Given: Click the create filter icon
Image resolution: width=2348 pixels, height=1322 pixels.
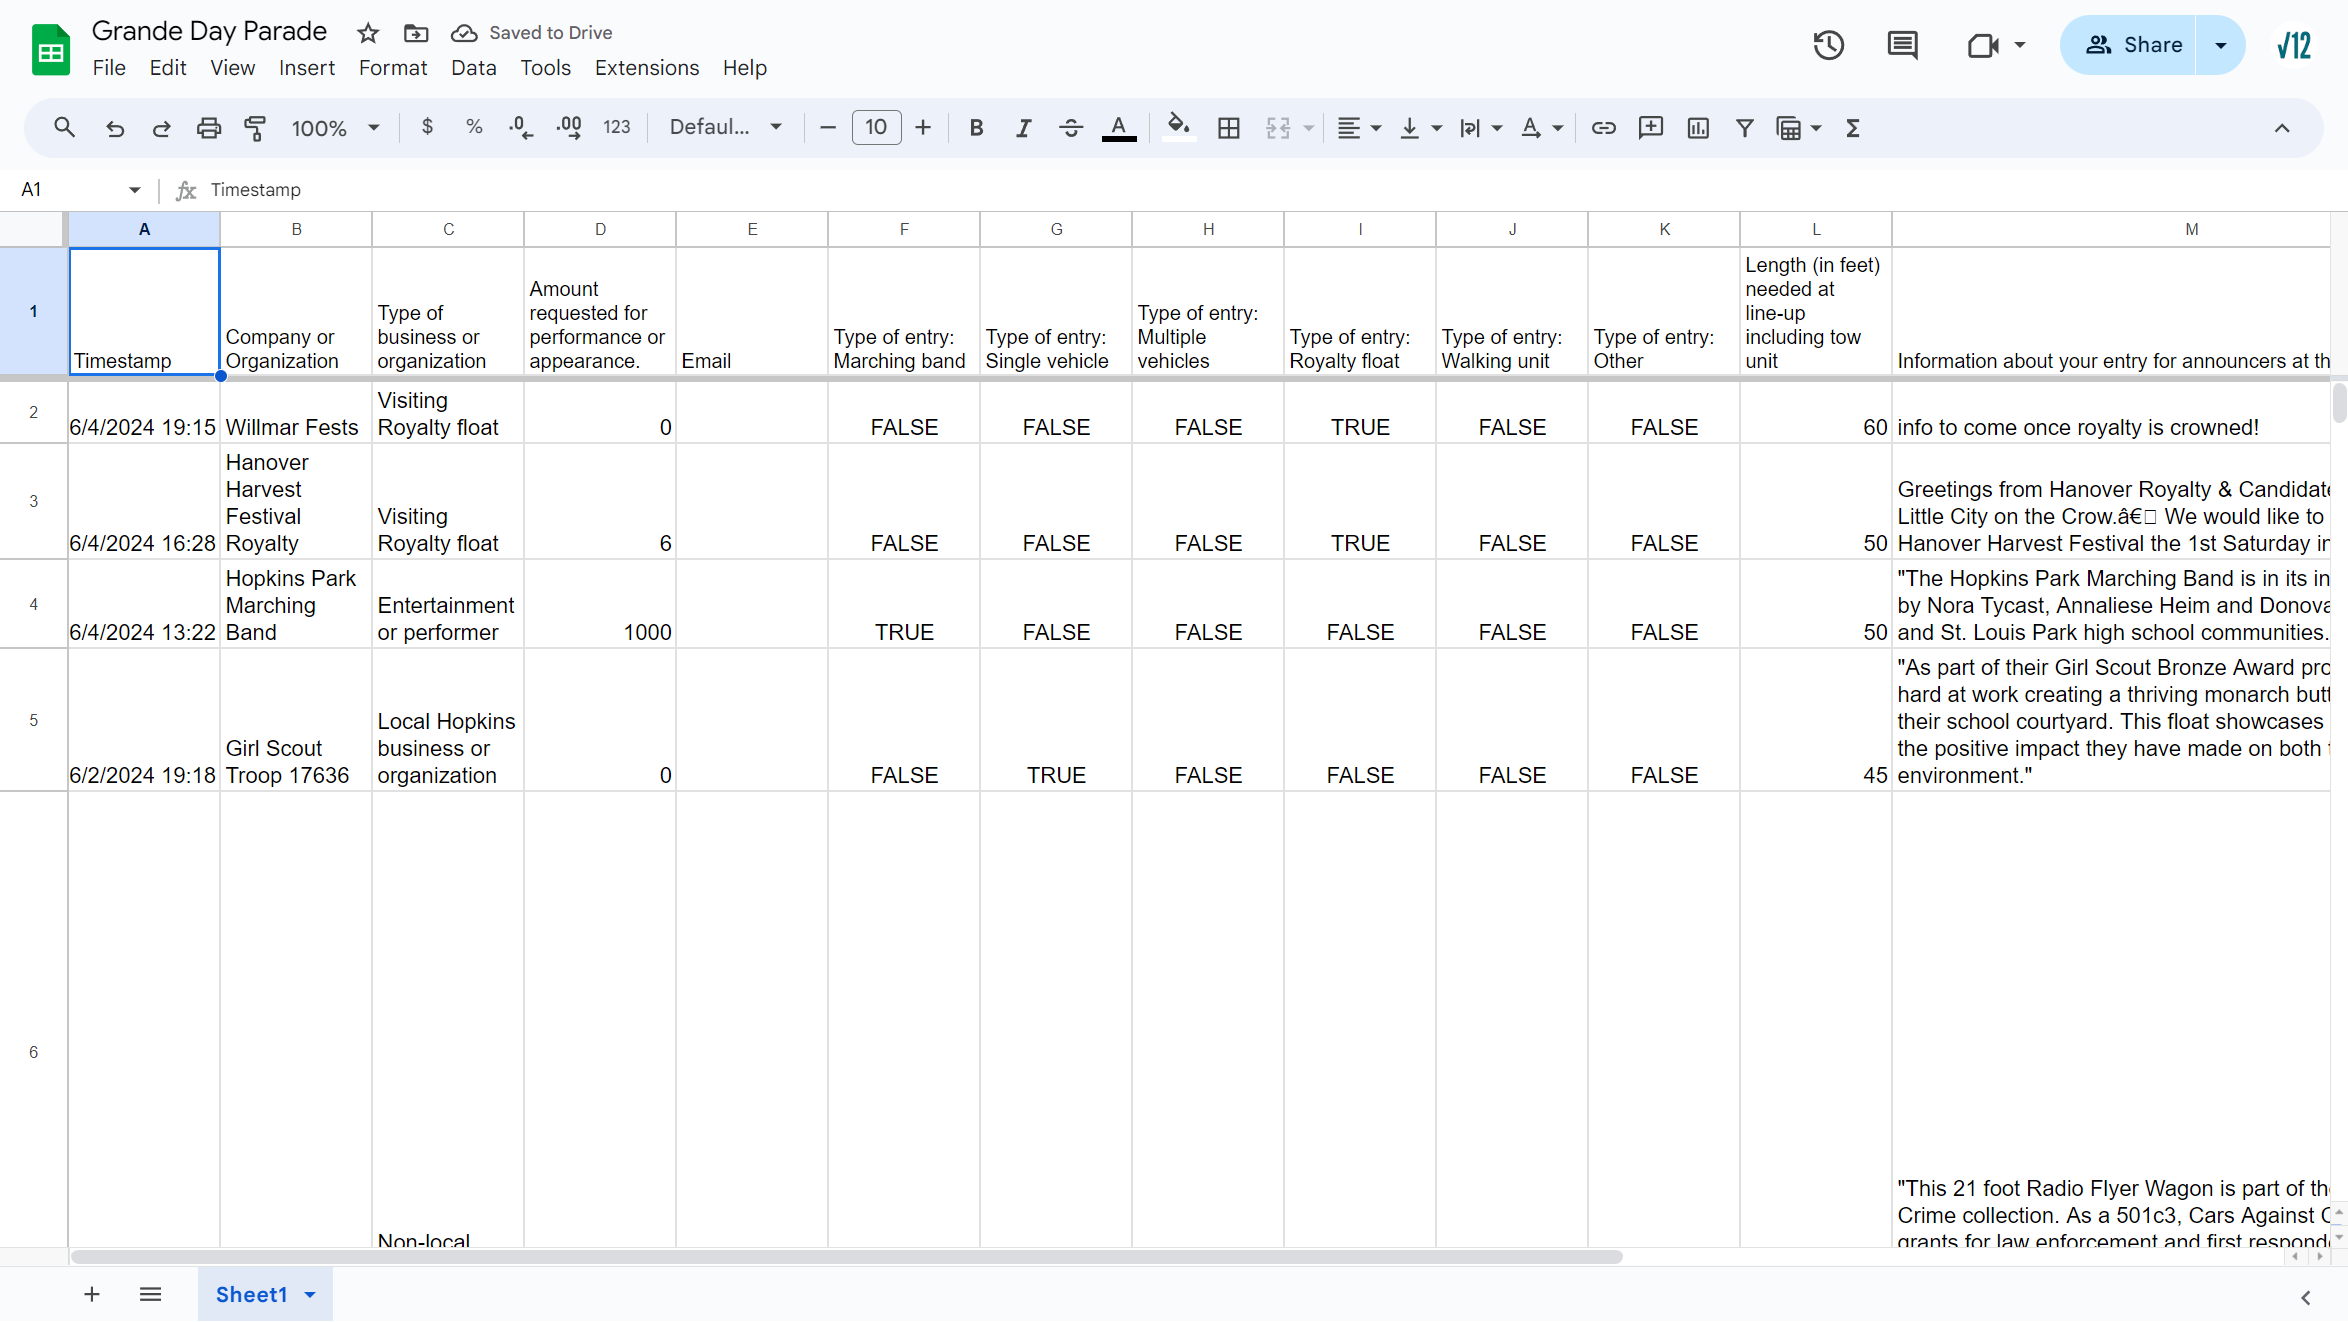Looking at the screenshot, I should (1744, 128).
